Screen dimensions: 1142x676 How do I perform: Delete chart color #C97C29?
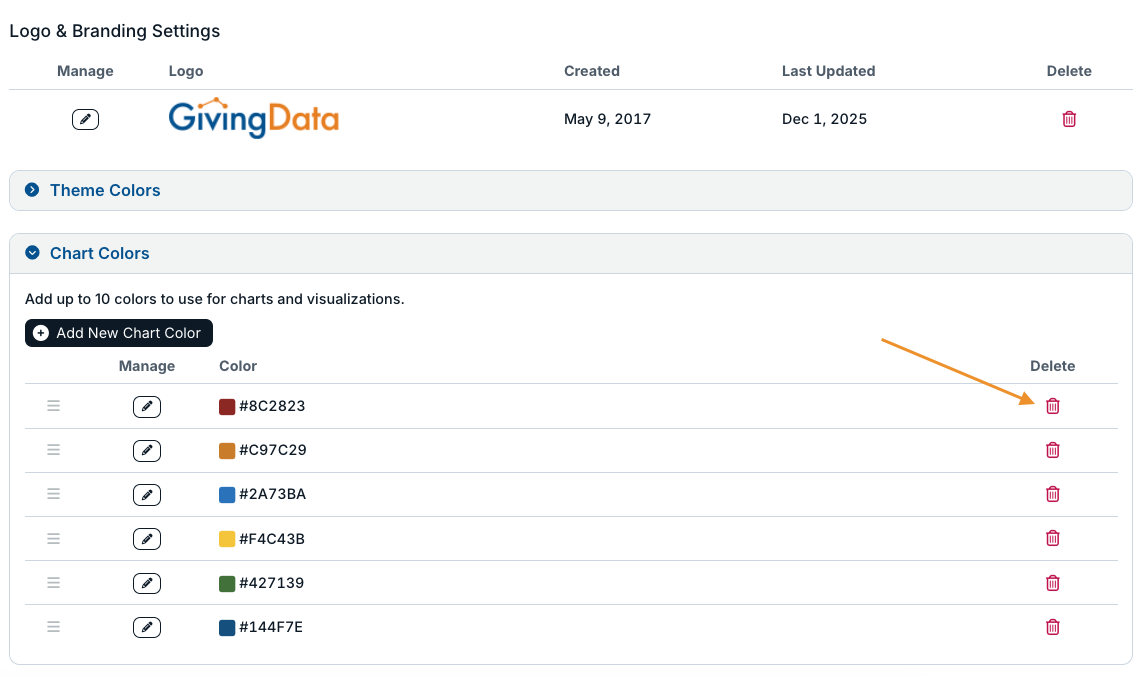[1052, 450]
